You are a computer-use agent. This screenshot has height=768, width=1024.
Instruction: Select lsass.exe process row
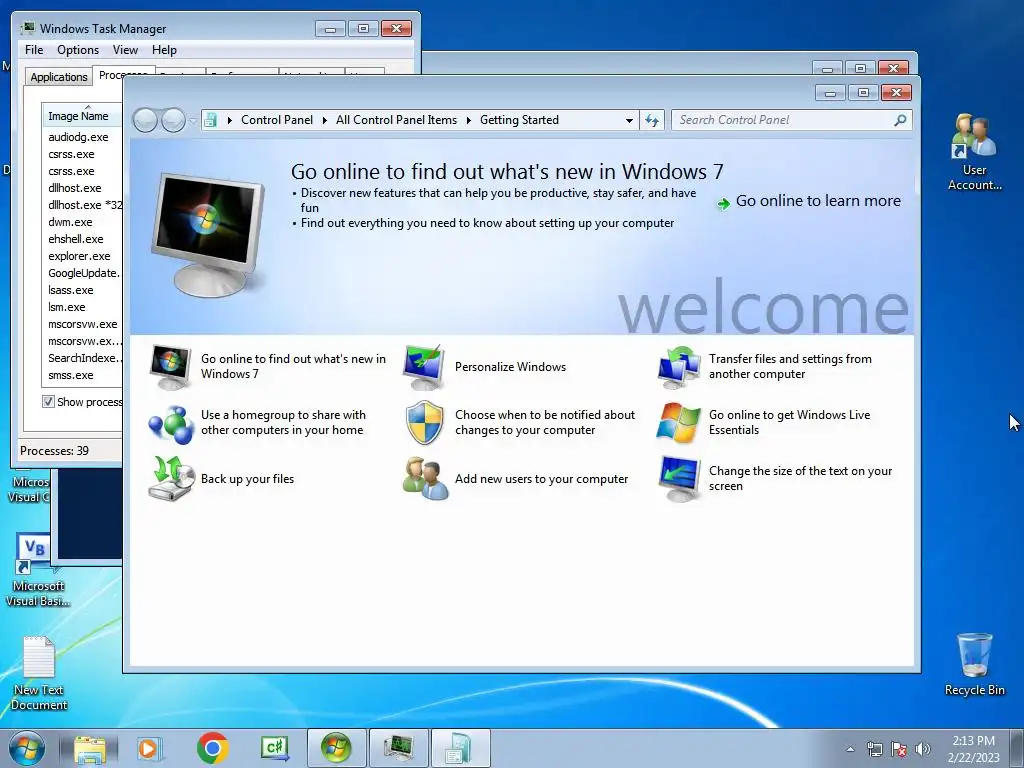pos(82,290)
